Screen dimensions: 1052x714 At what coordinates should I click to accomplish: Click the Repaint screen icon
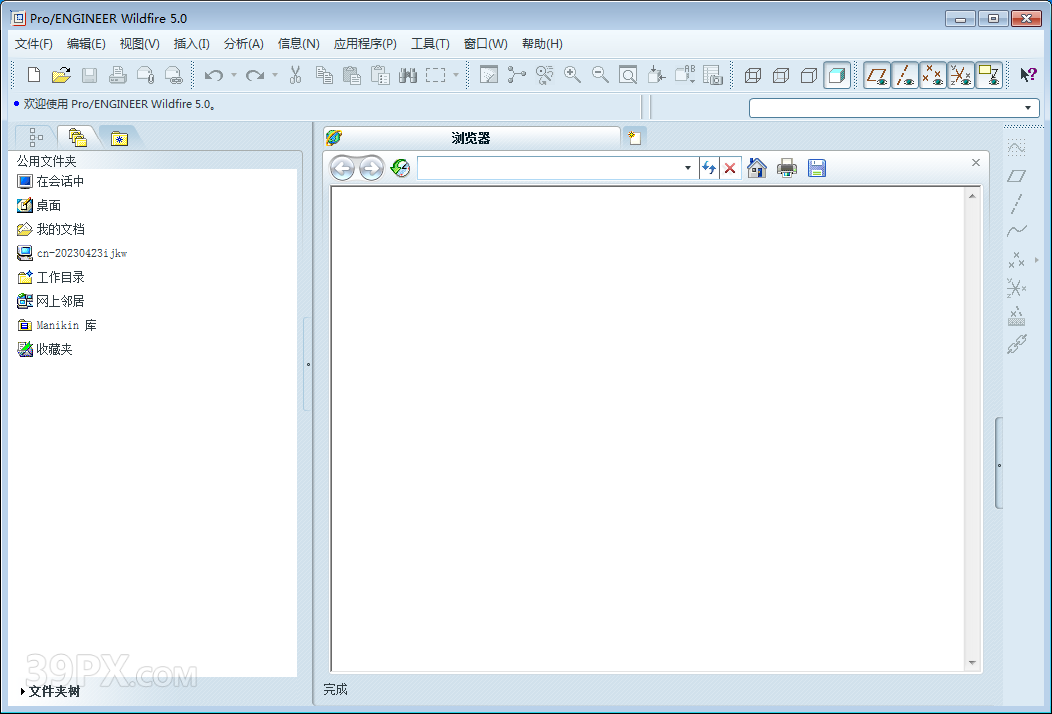pyautogui.click(x=488, y=74)
